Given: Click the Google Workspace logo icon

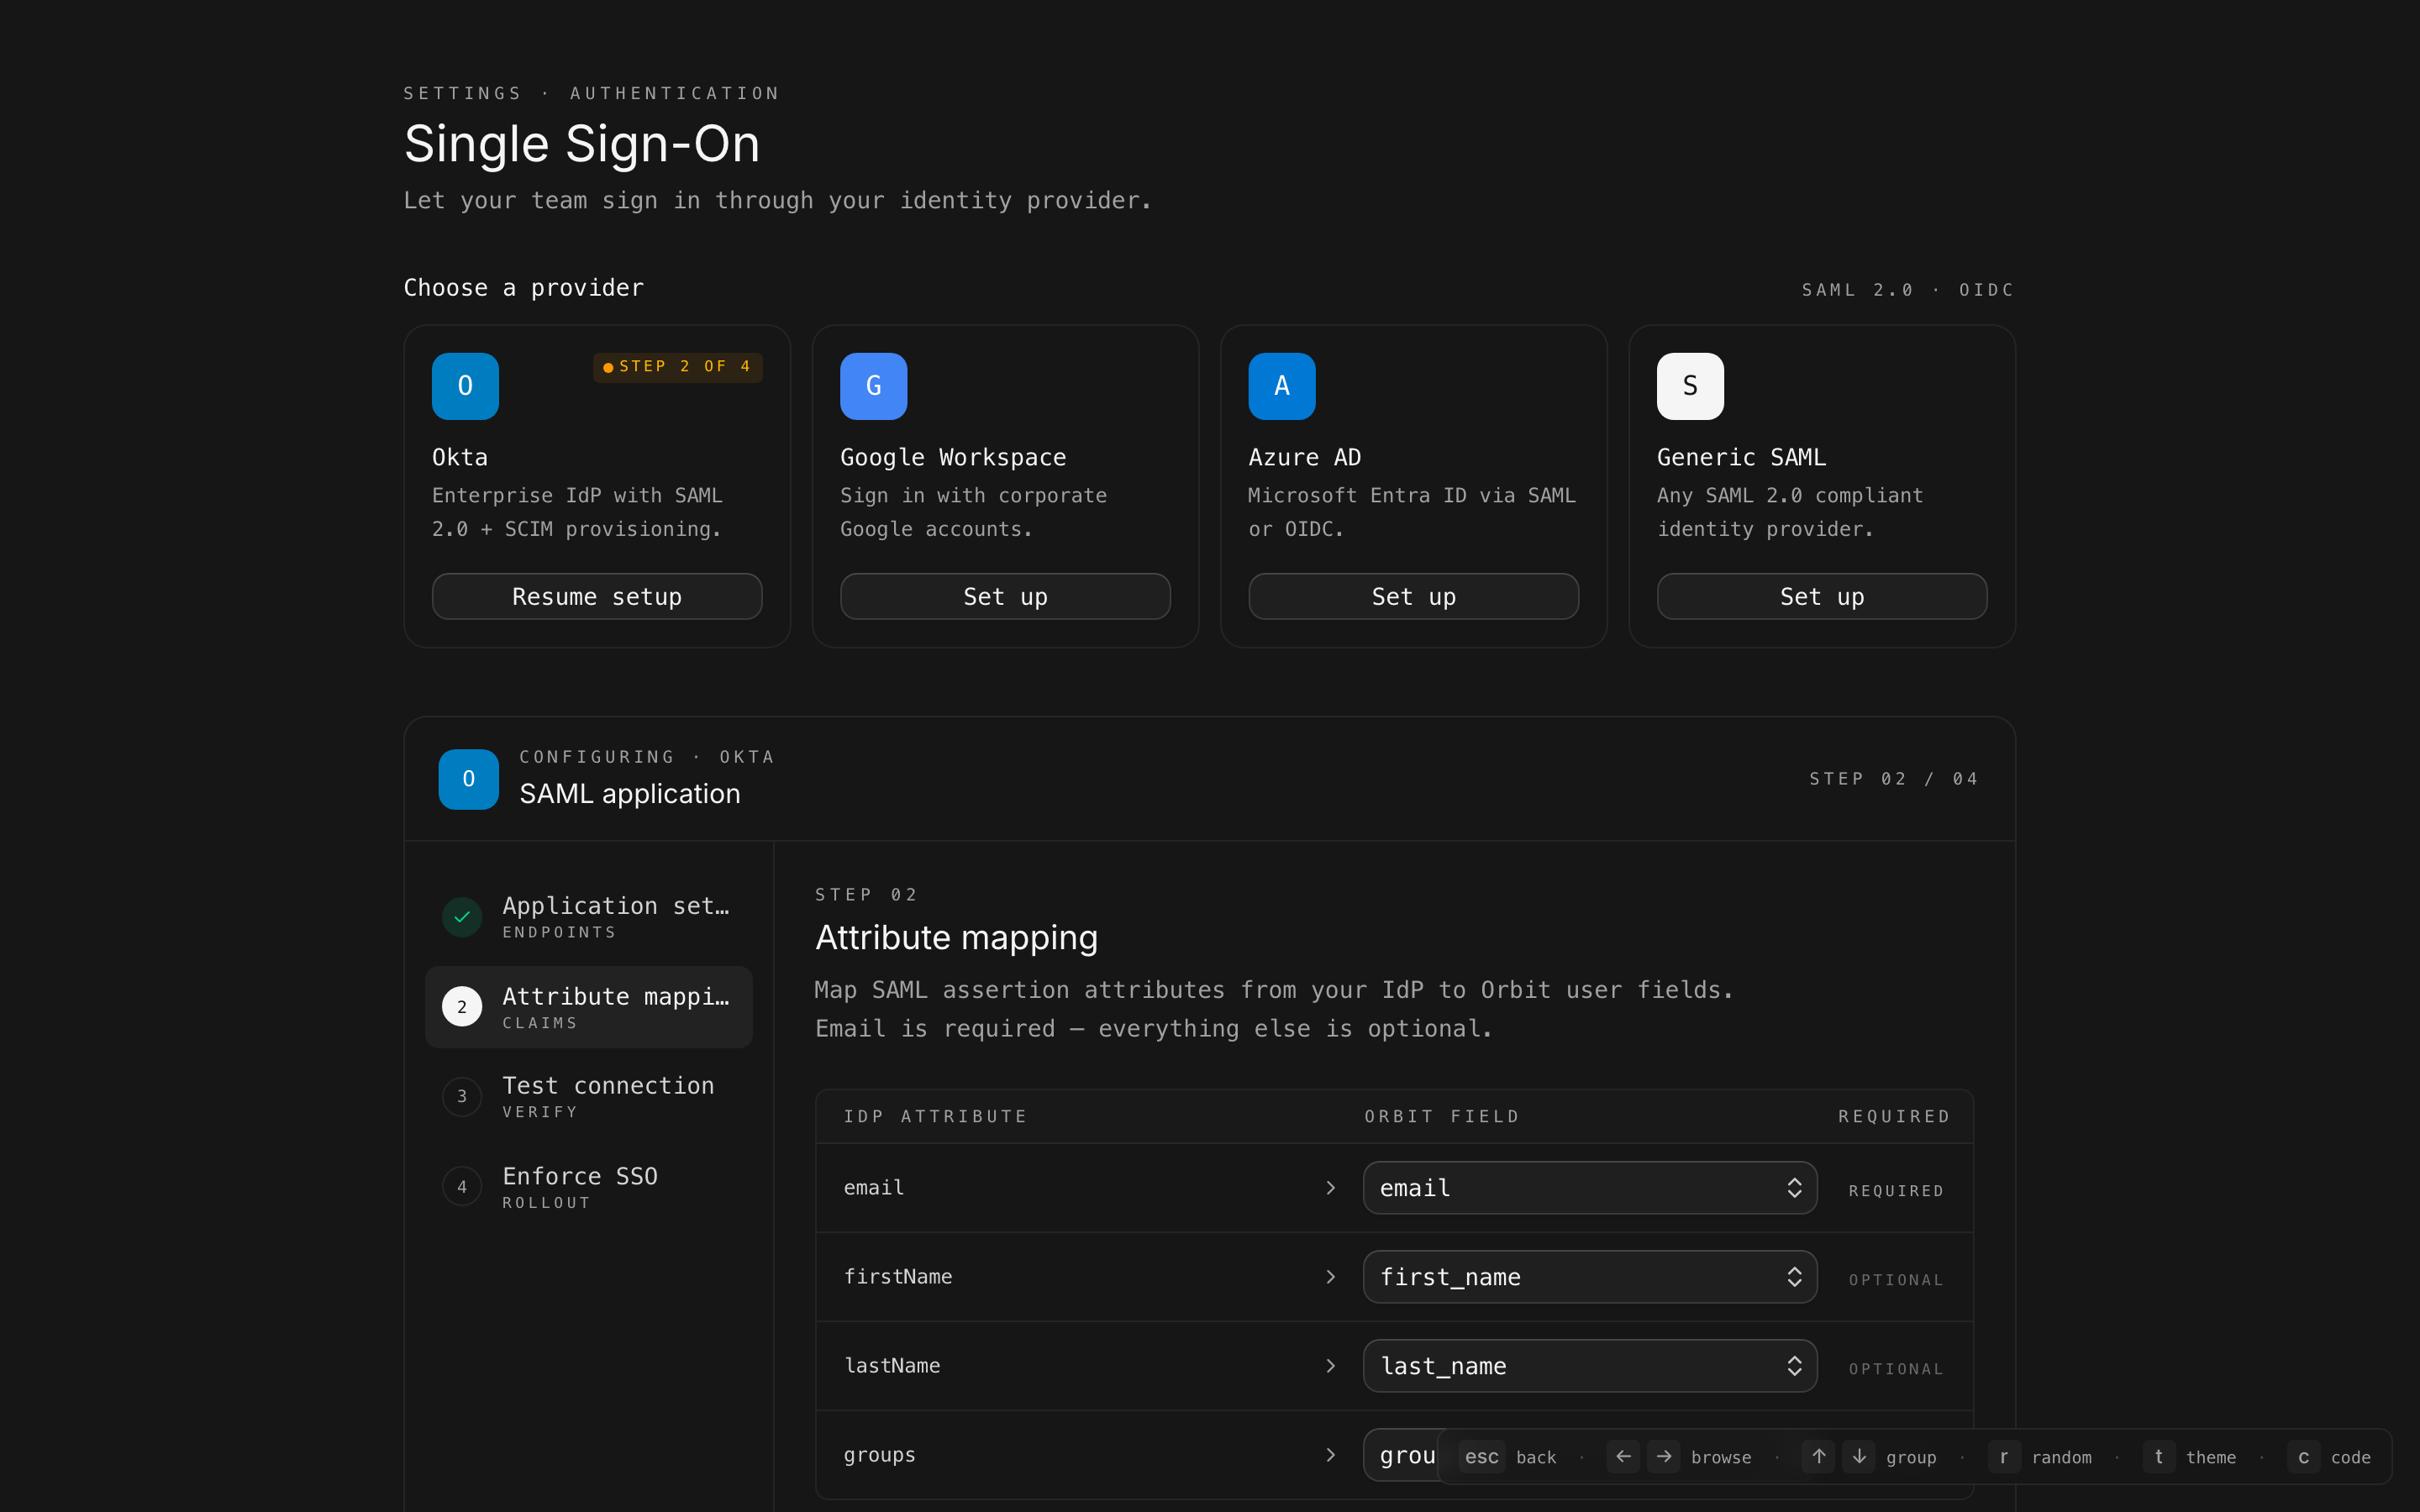Looking at the screenshot, I should (873, 386).
